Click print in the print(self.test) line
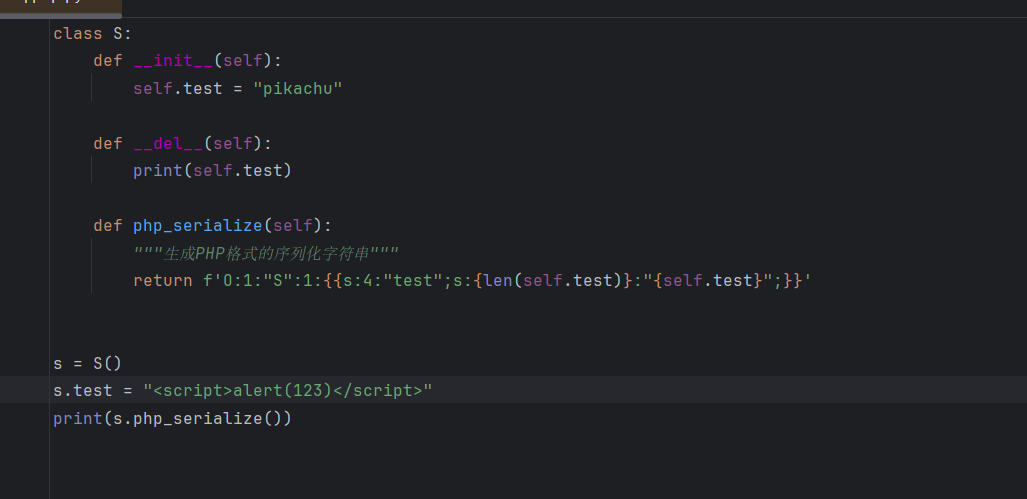 pyautogui.click(x=156, y=170)
